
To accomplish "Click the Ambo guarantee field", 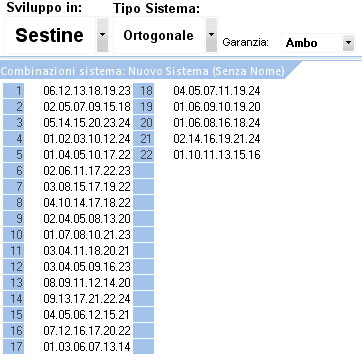I will coord(312,43).
